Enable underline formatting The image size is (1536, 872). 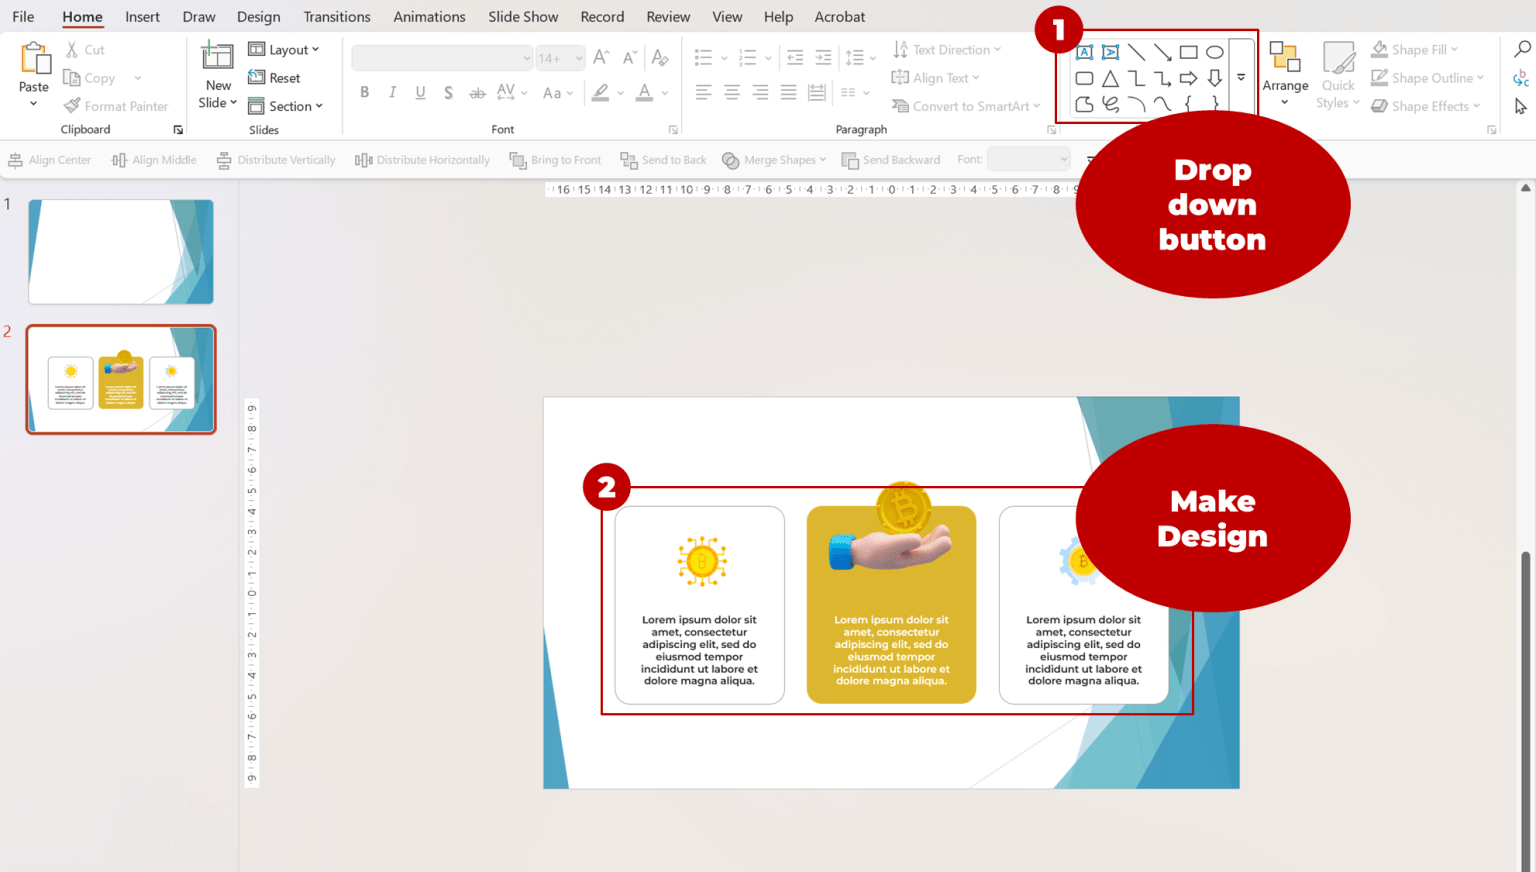click(x=418, y=92)
